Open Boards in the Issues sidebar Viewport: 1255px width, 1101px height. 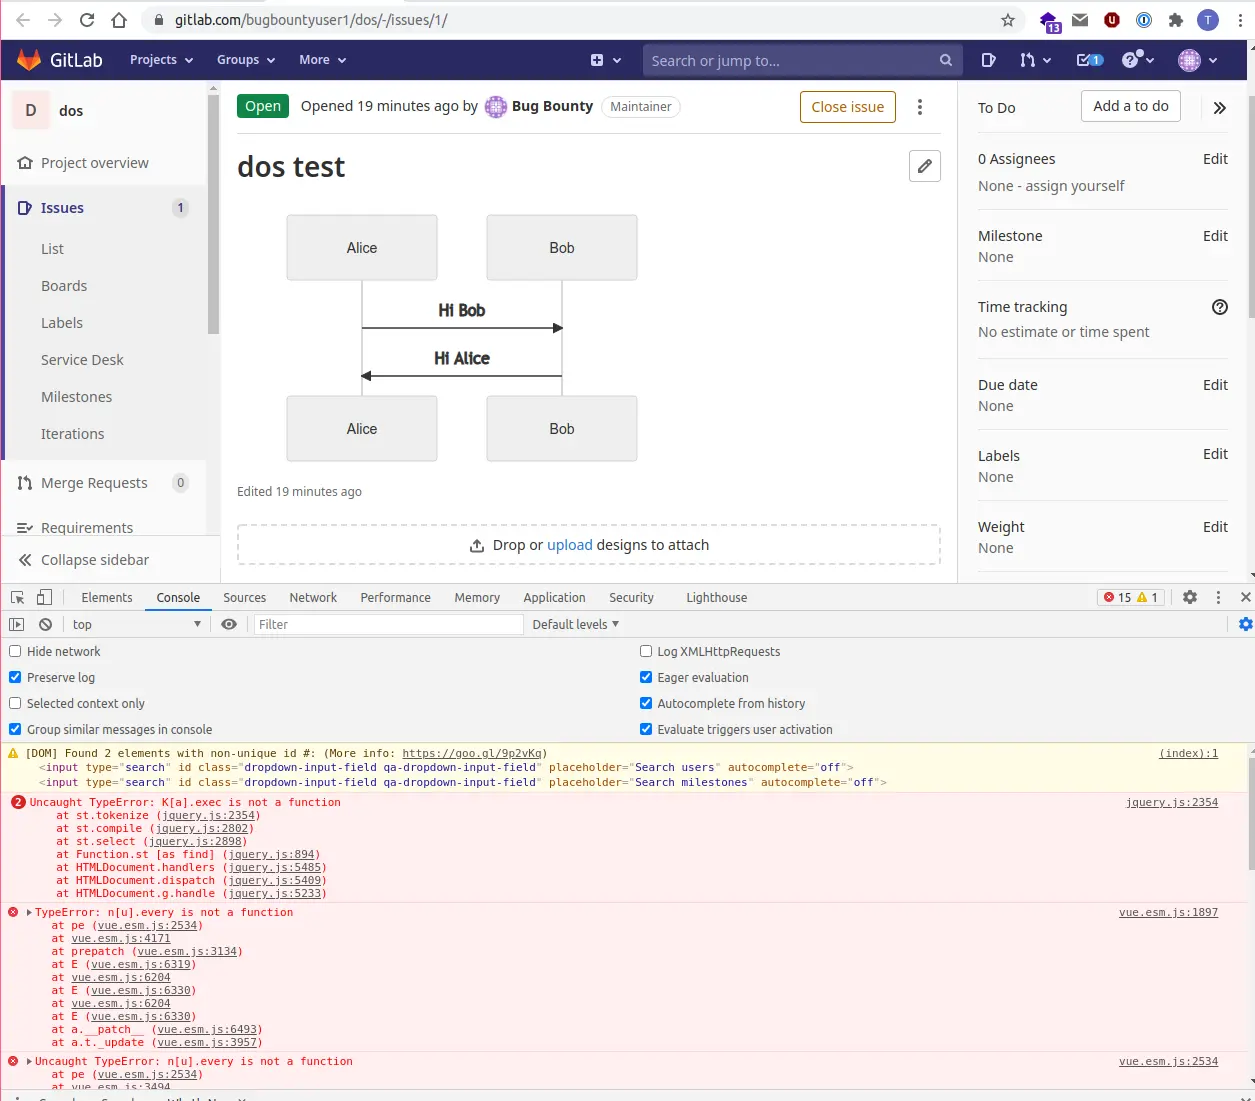pyautogui.click(x=64, y=286)
